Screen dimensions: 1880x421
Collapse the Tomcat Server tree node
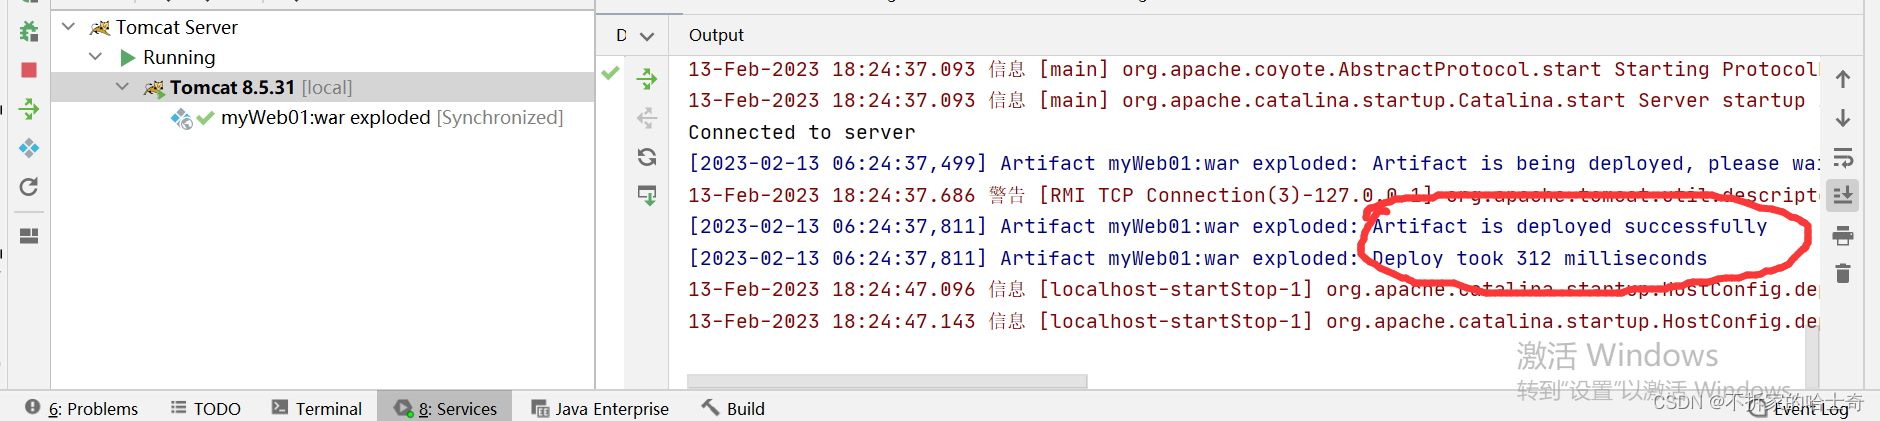pos(68,27)
